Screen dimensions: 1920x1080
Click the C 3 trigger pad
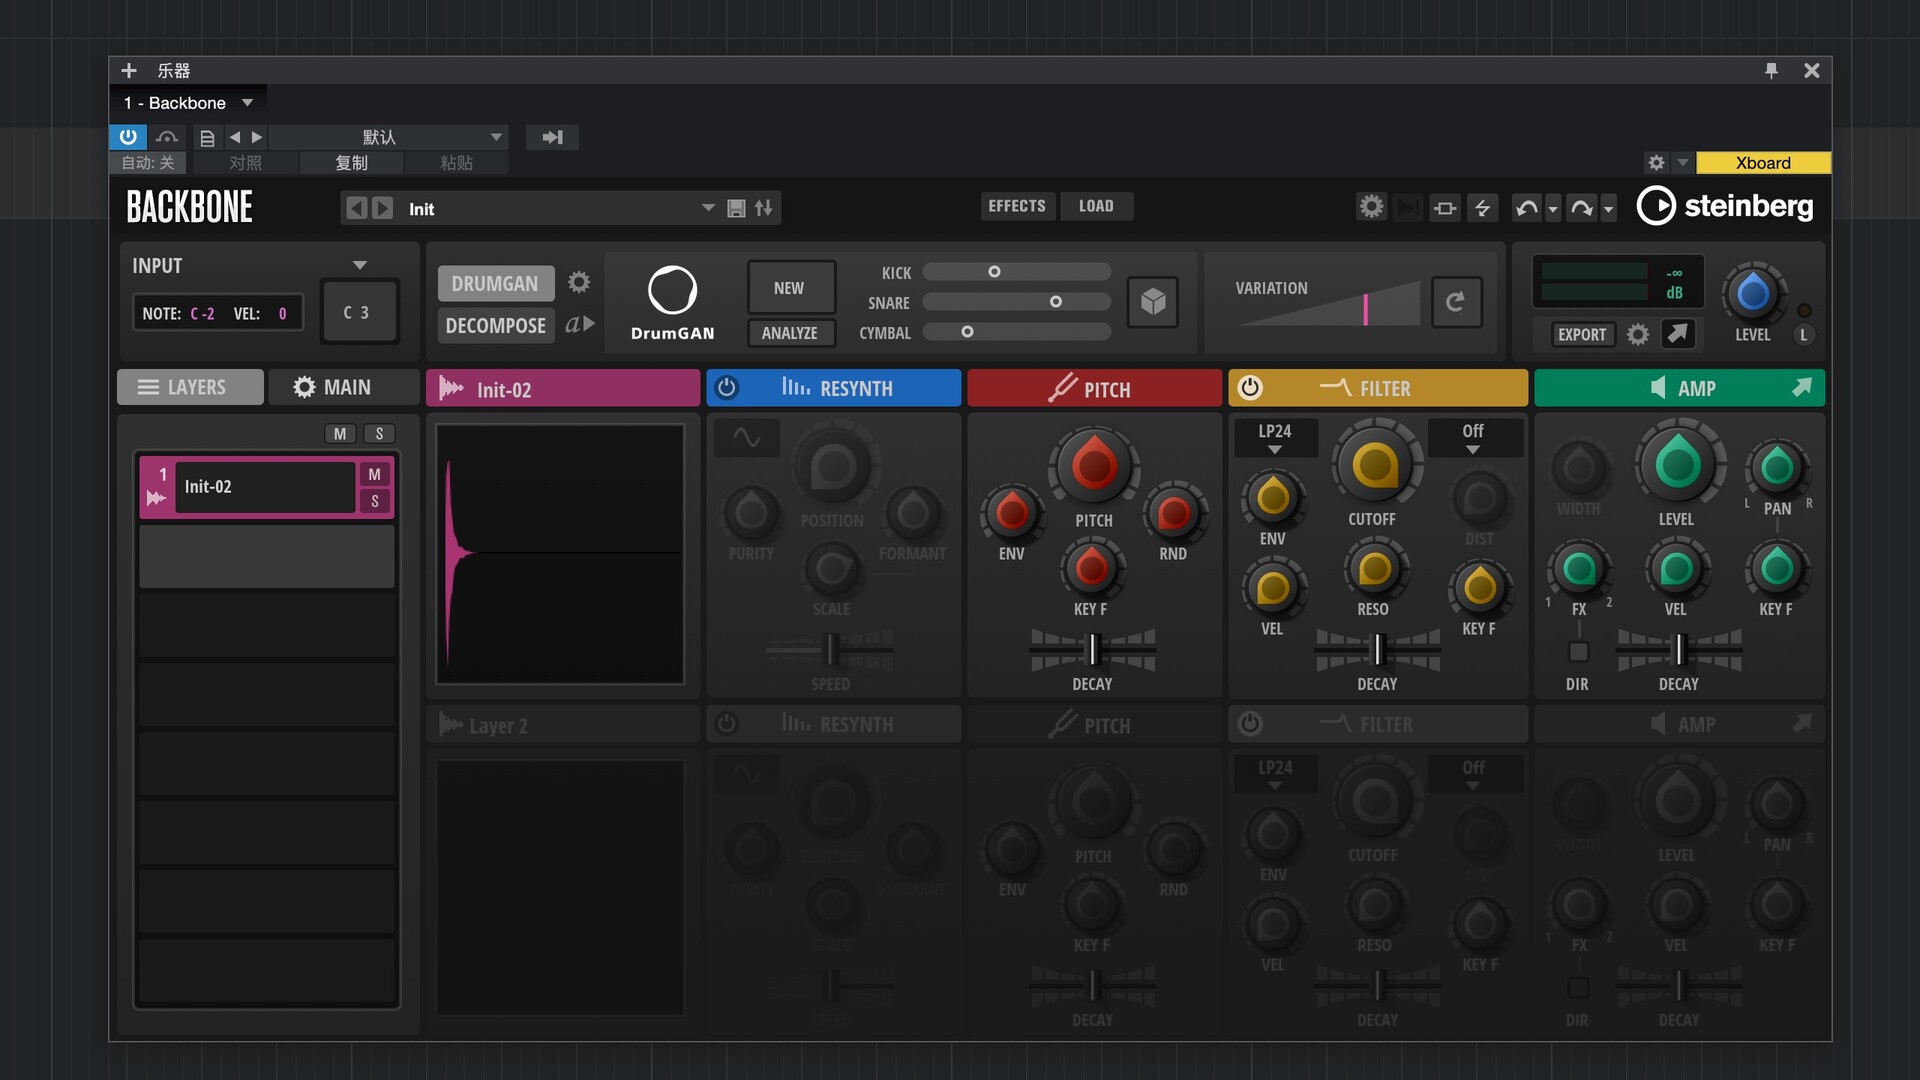click(358, 312)
